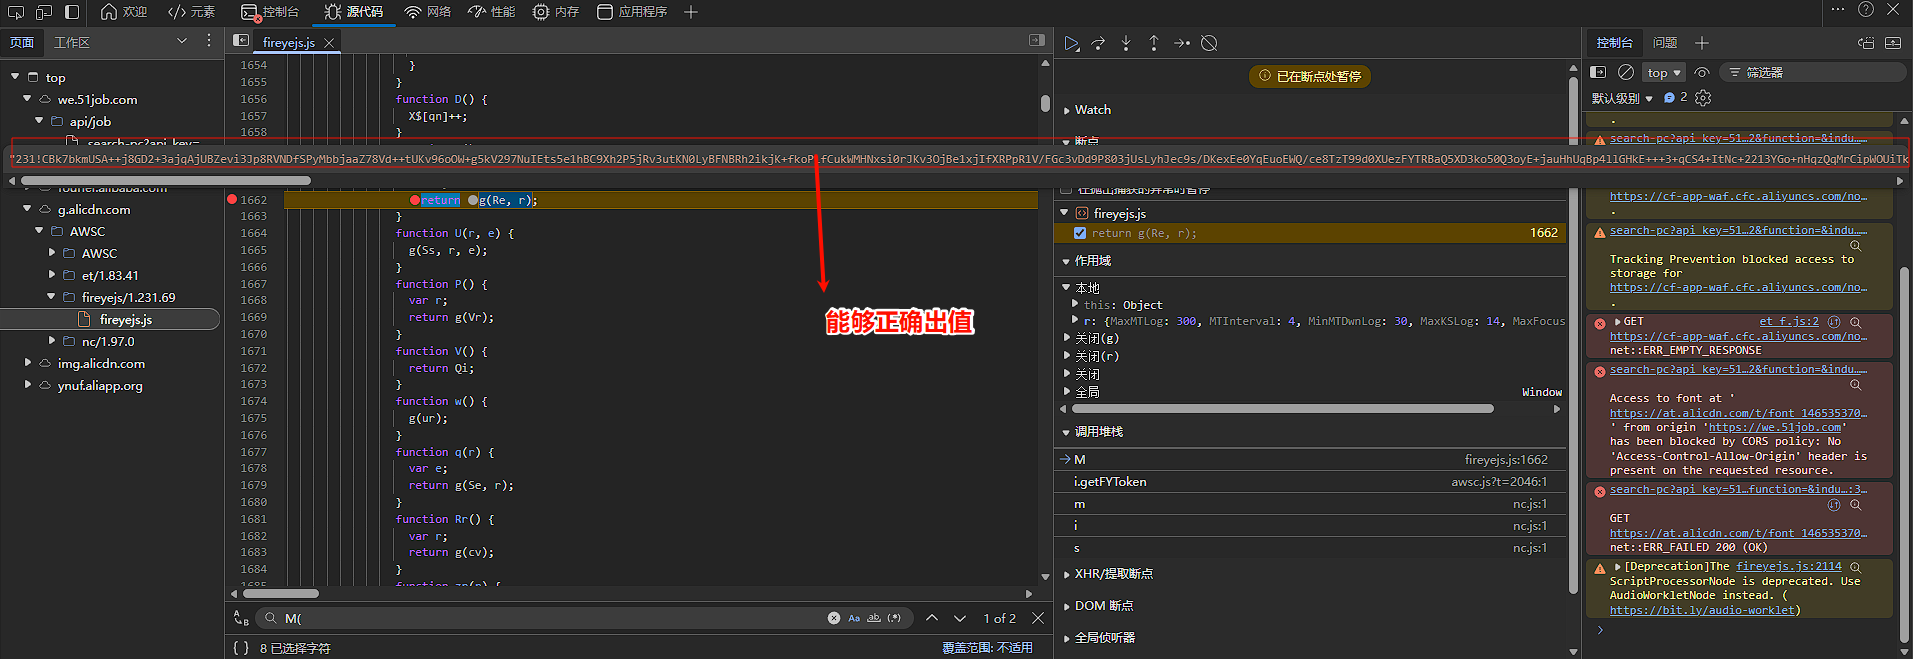Switch to 工作区 workspace tab

pyautogui.click(x=72, y=42)
